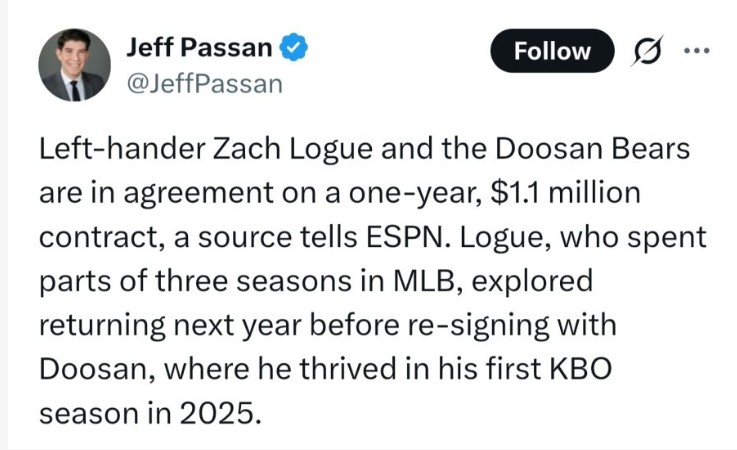Click the name "Zach Logue" in the post
Viewport: 737px width, 450px height.
[266, 150]
